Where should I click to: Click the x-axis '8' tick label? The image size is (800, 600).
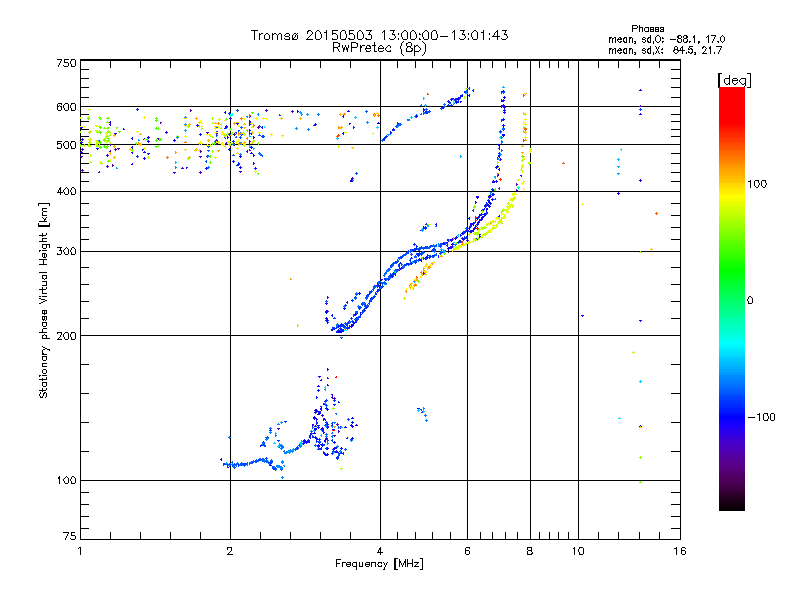tap(530, 551)
